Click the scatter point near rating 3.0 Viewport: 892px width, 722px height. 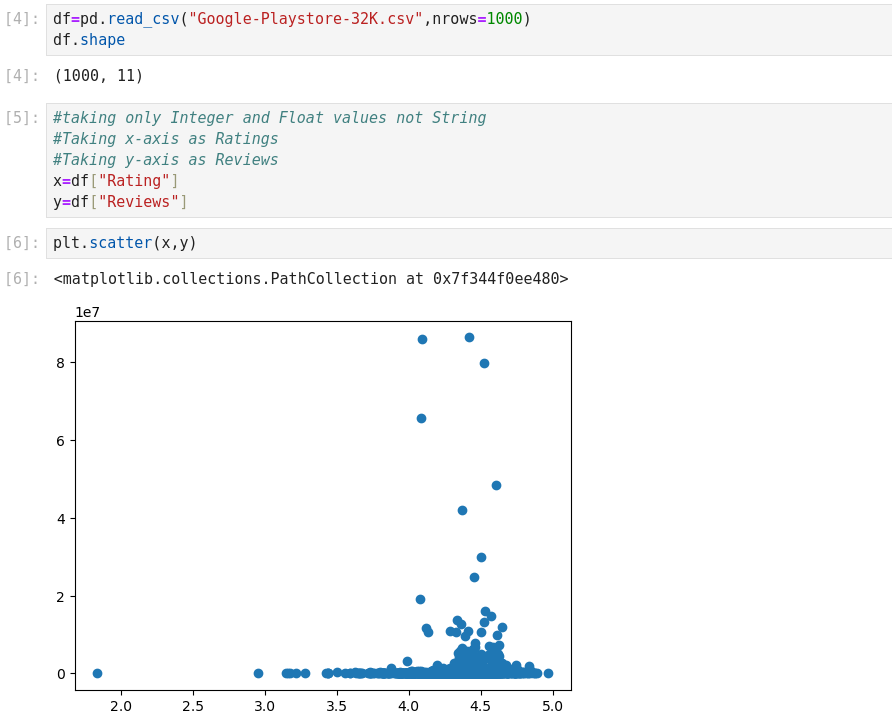(x=258, y=673)
